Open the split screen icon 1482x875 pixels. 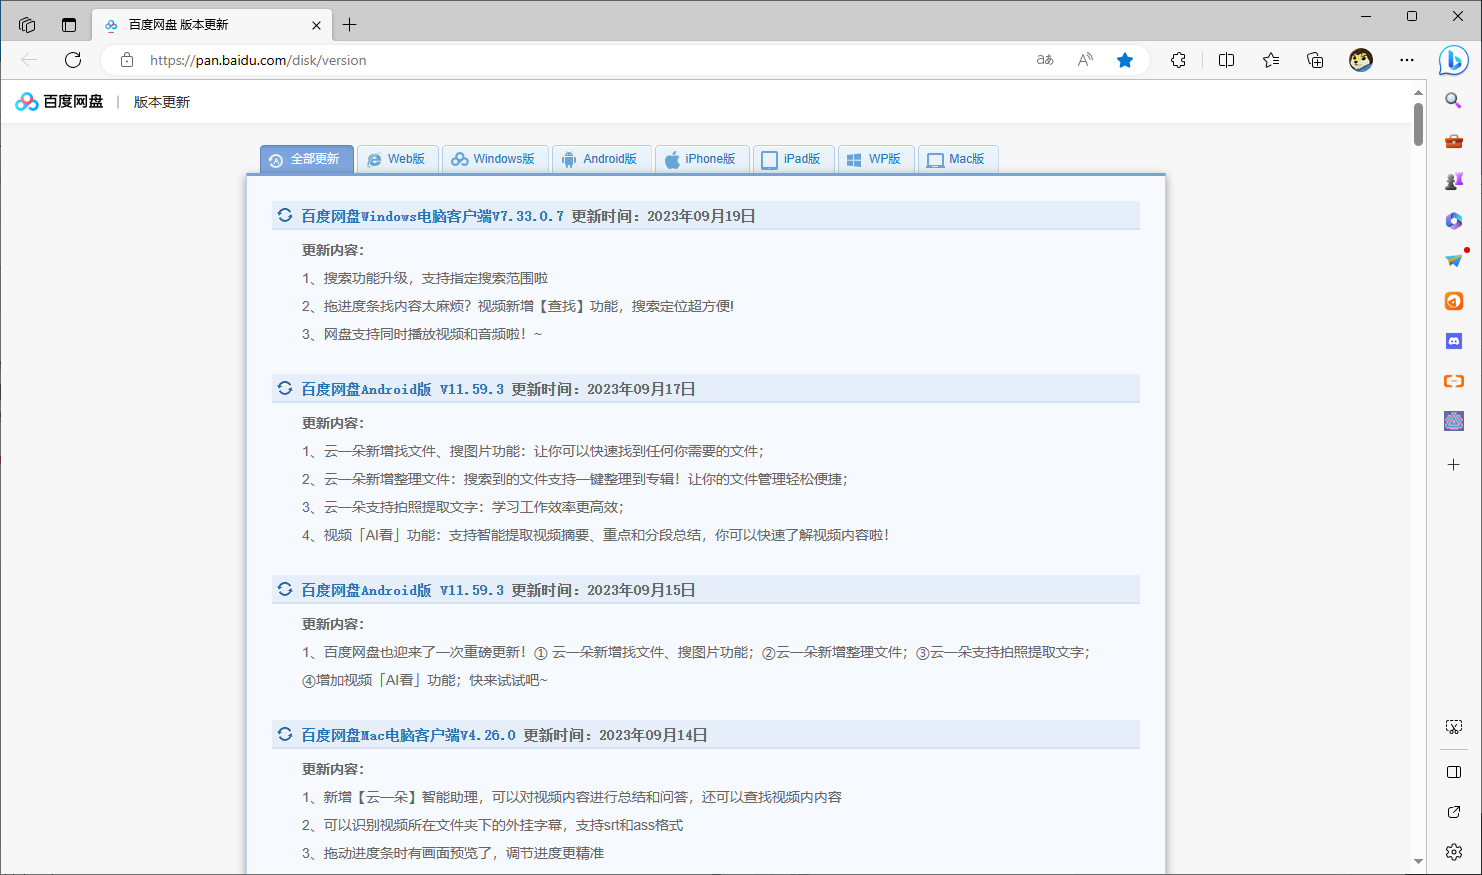click(x=1226, y=60)
